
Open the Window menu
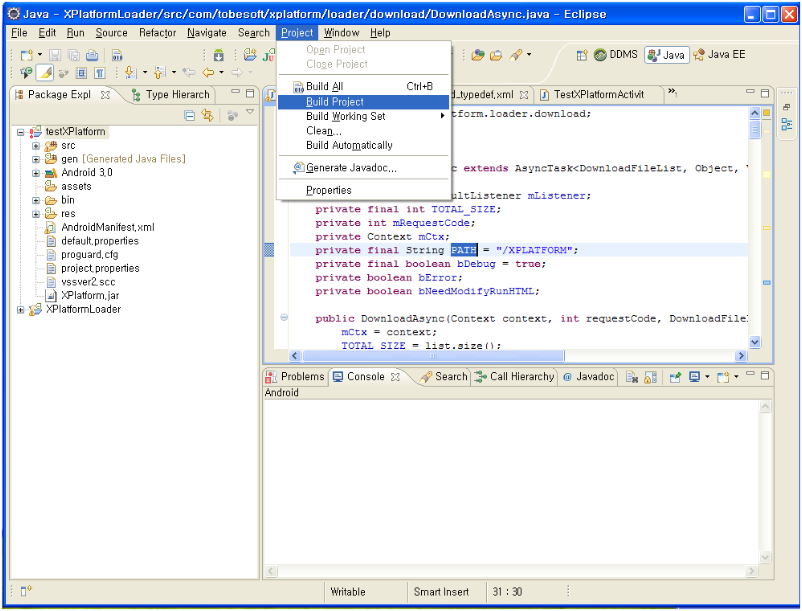point(341,33)
